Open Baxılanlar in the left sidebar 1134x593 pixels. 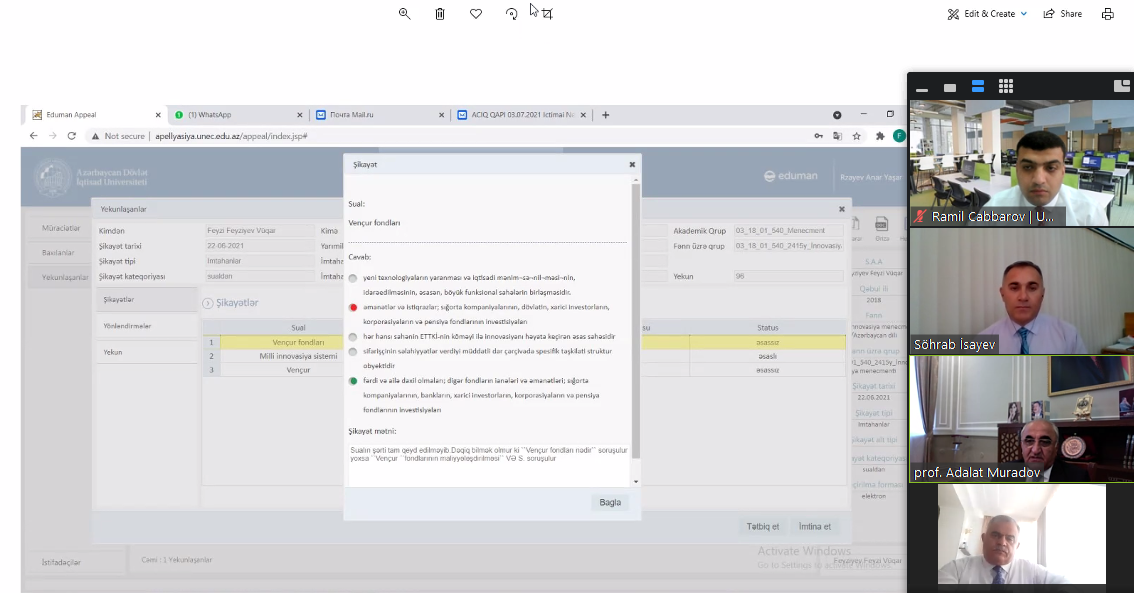[58, 252]
